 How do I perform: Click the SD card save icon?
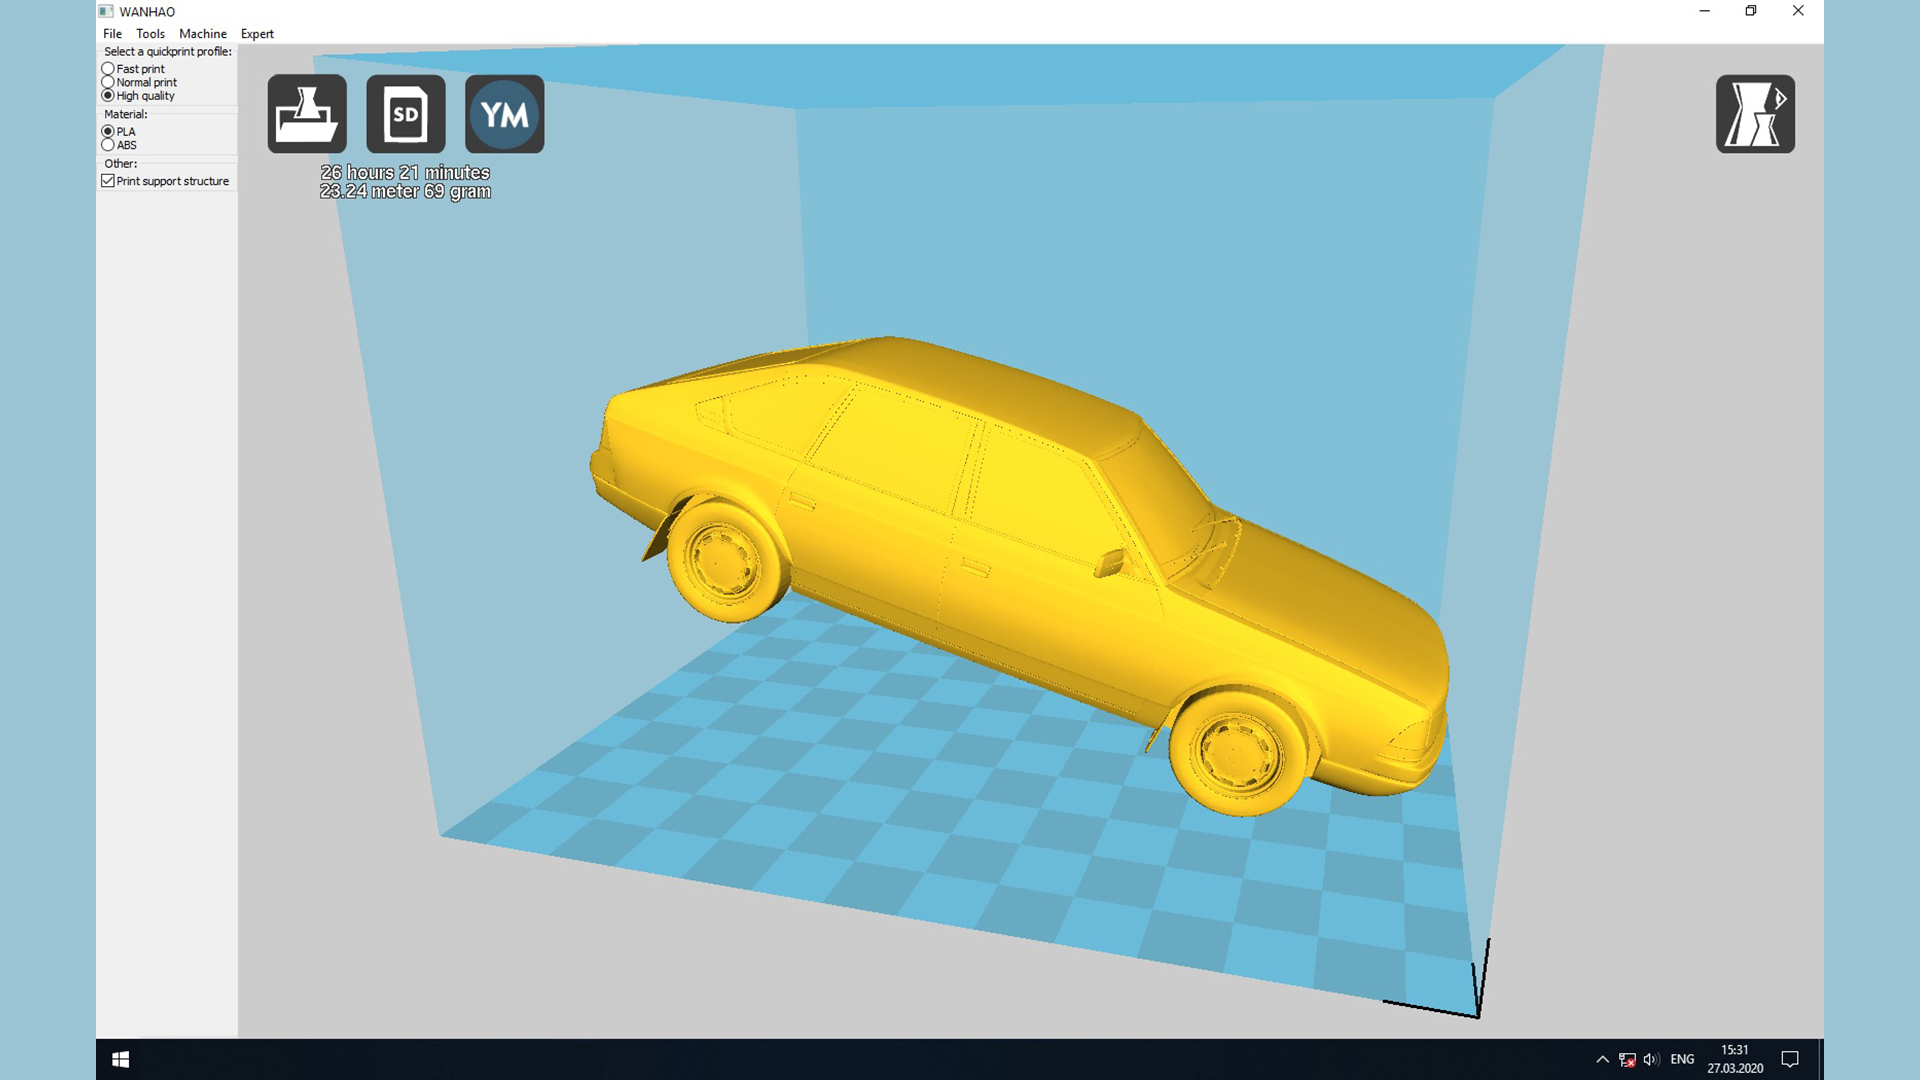tap(406, 114)
